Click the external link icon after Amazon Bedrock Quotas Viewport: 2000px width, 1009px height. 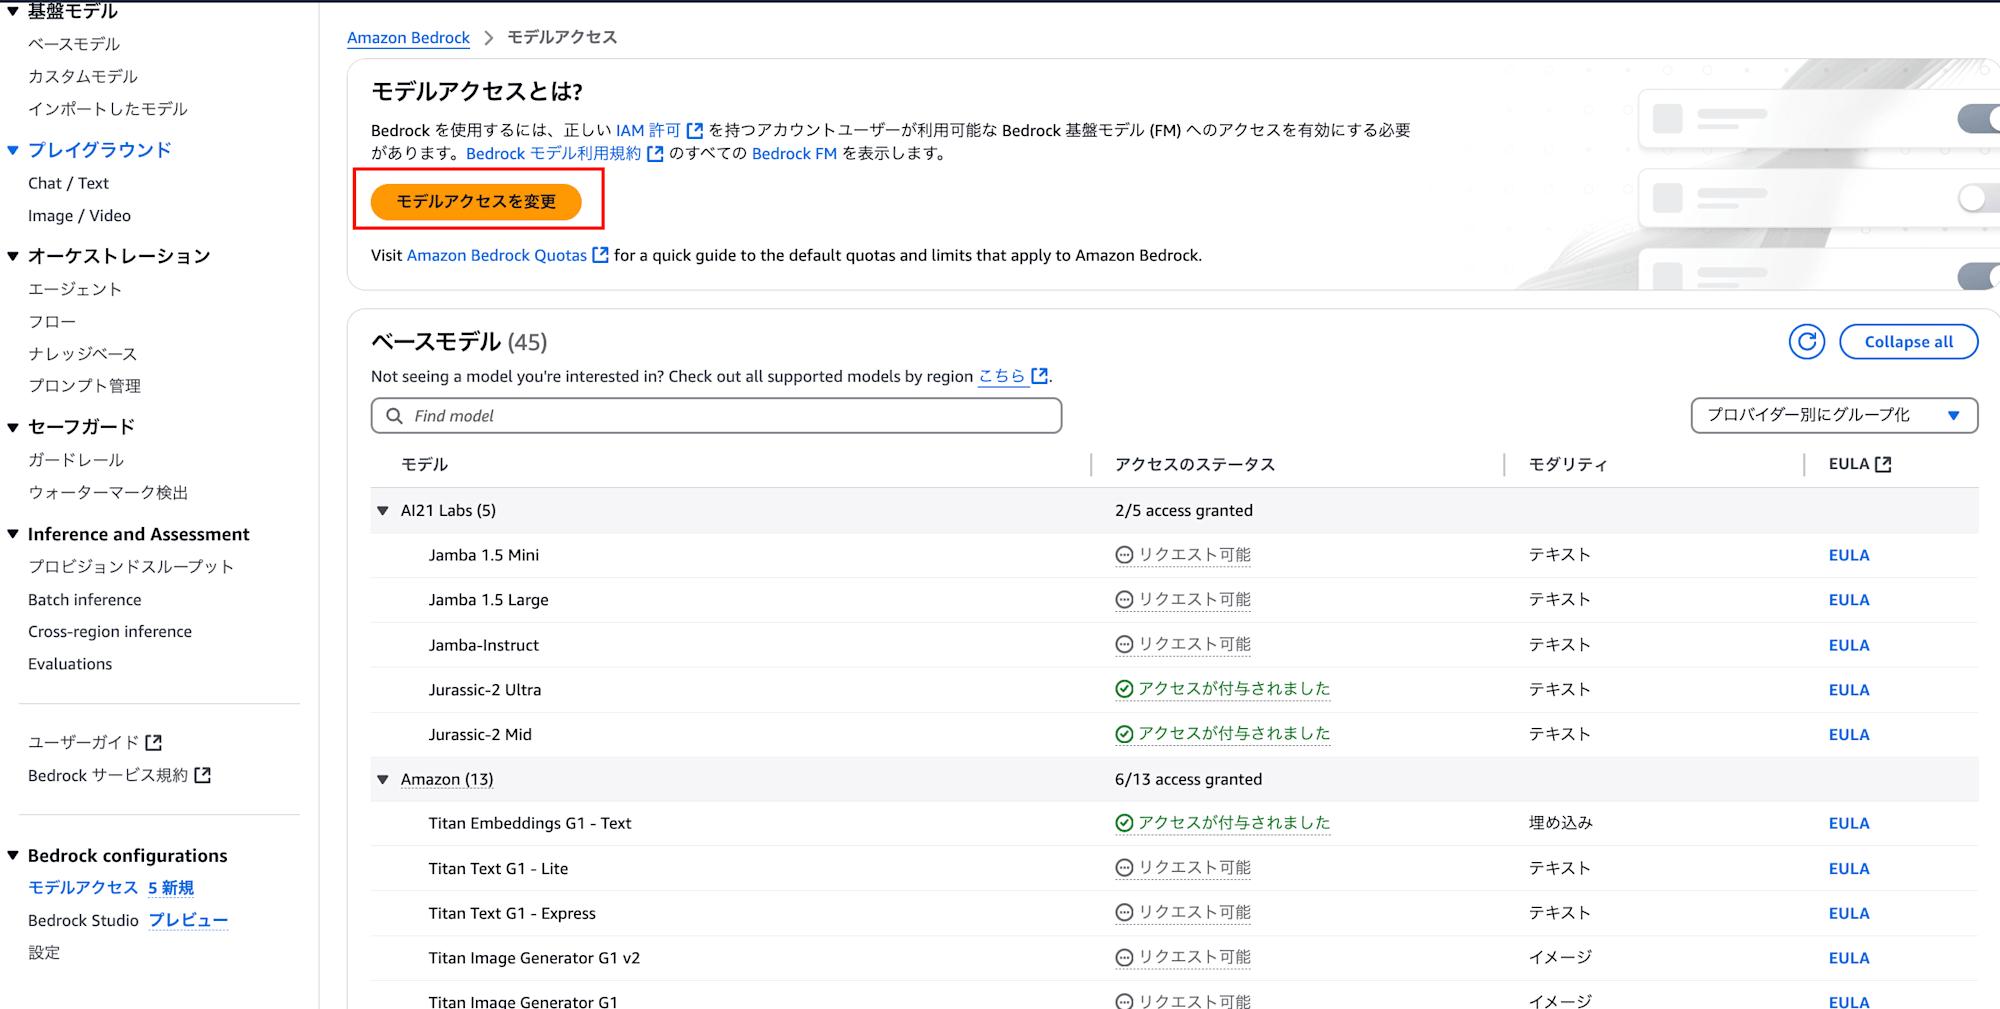click(600, 255)
